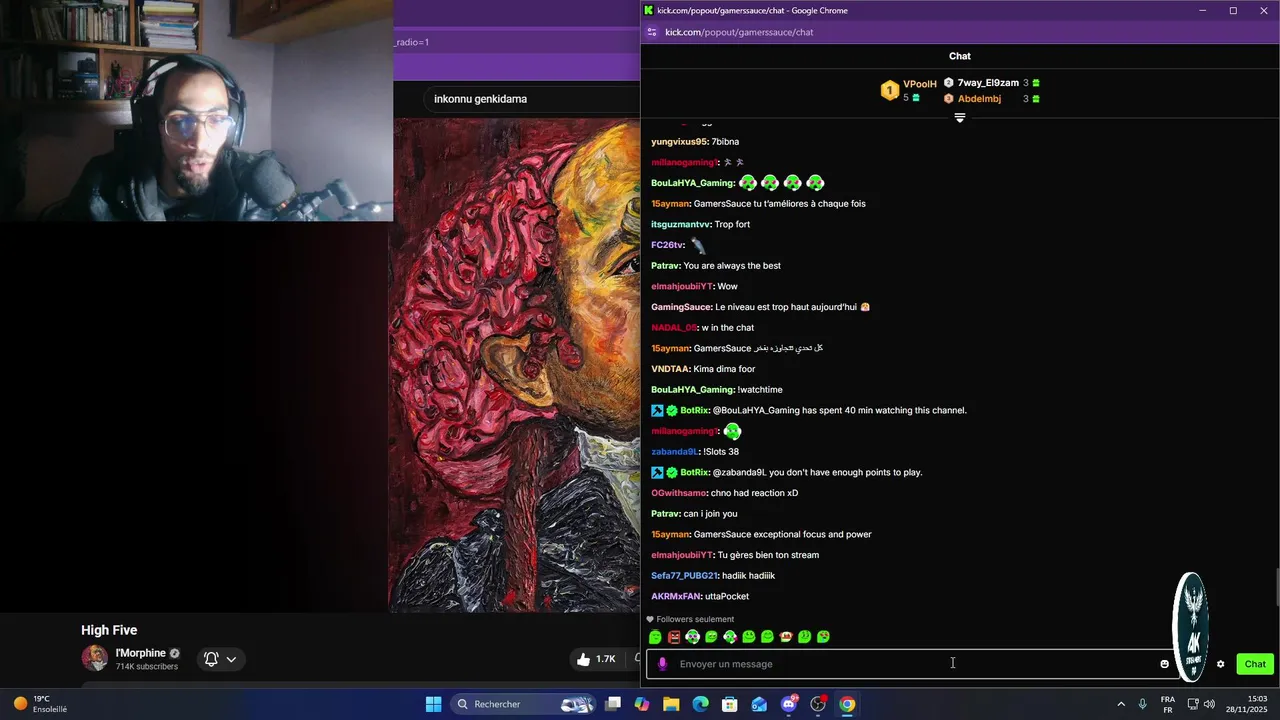This screenshot has width=1280, height=720.
Task: Open Microsoft Store from the taskbar
Action: 730,704
